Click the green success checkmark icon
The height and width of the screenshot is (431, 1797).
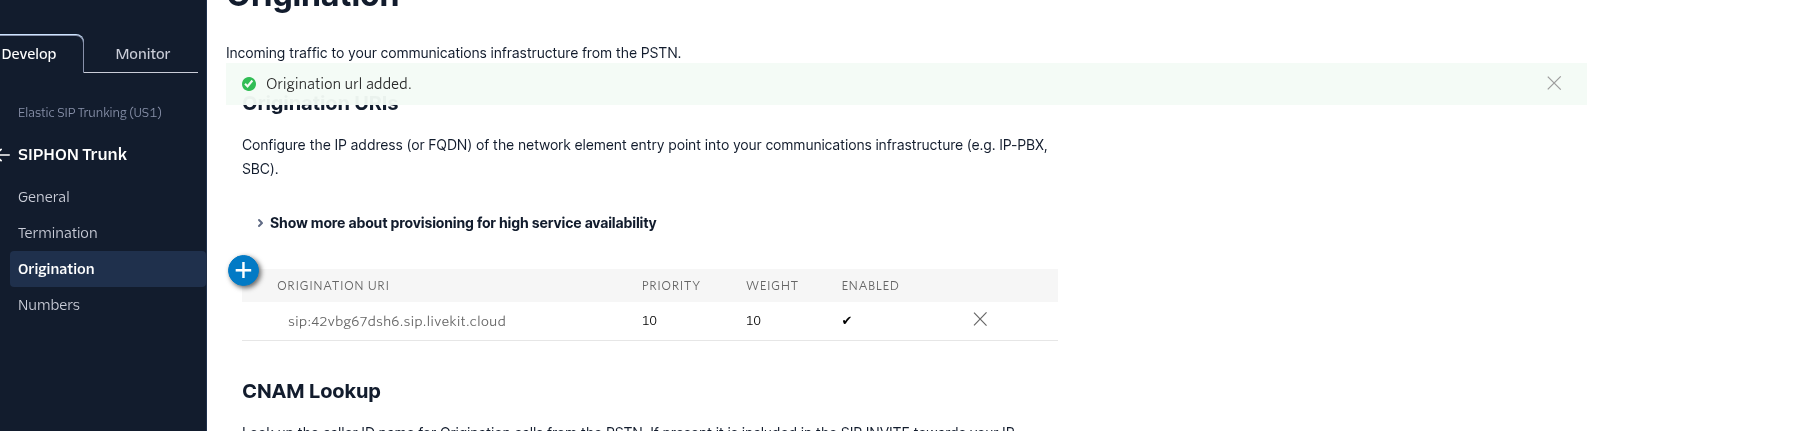pyautogui.click(x=249, y=84)
